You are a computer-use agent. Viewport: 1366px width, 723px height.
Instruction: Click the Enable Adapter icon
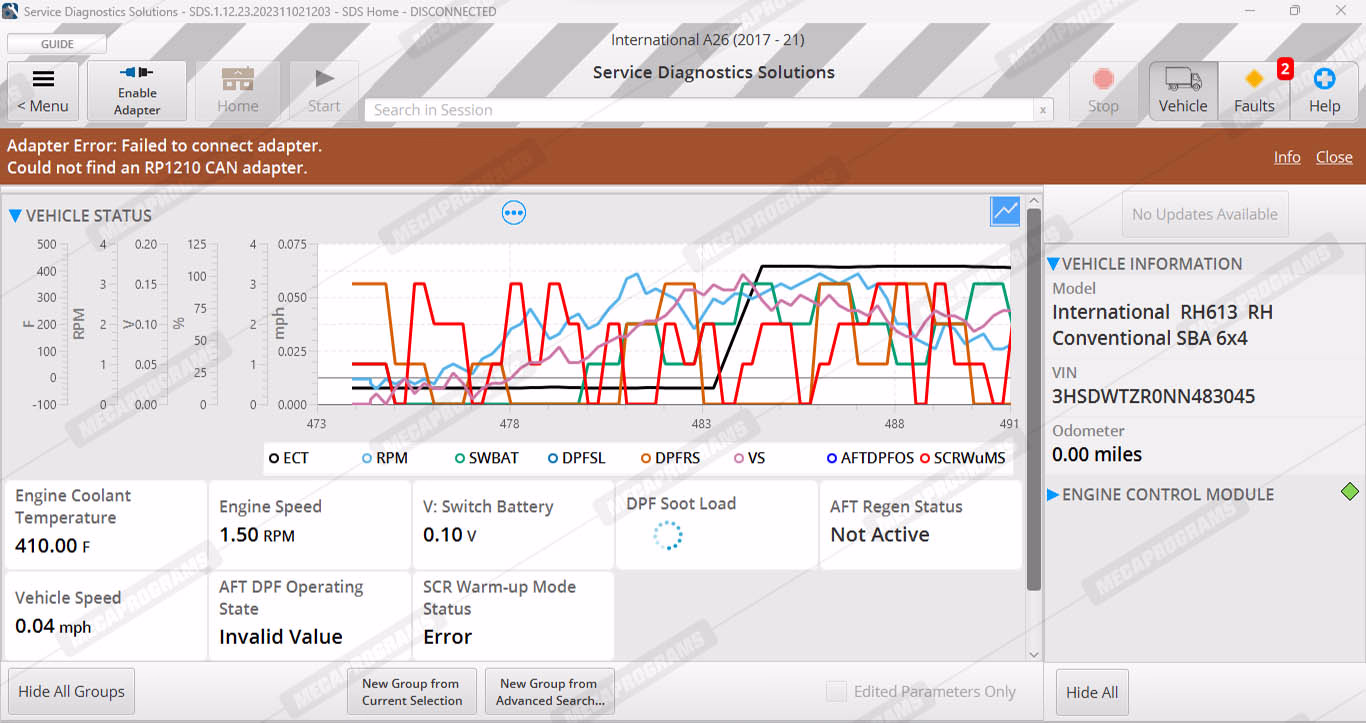pos(137,91)
